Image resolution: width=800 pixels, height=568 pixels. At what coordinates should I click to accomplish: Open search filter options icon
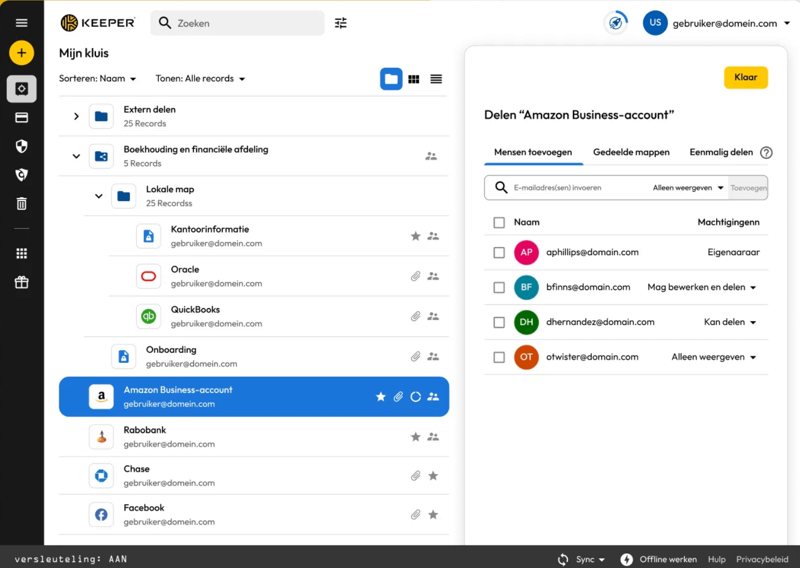pyautogui.click(x=341, y=23)
